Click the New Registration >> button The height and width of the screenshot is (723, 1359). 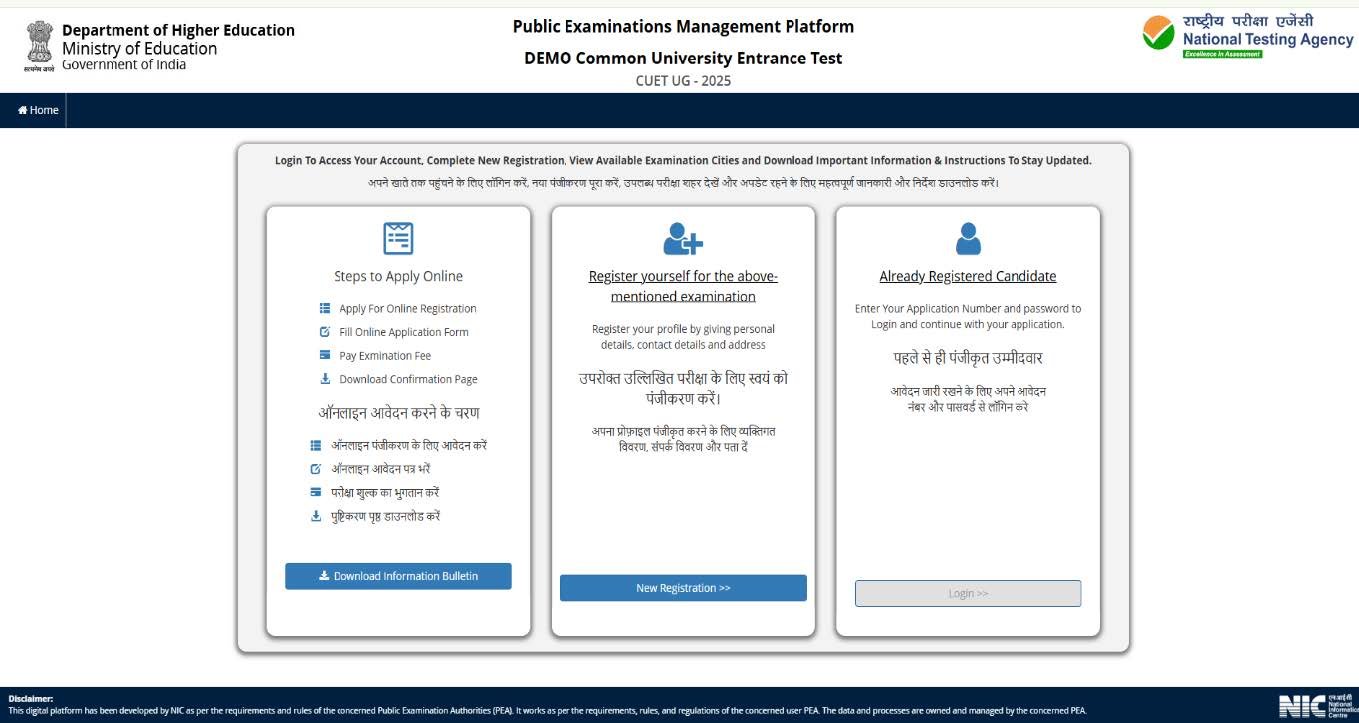[x=683, y=588]
